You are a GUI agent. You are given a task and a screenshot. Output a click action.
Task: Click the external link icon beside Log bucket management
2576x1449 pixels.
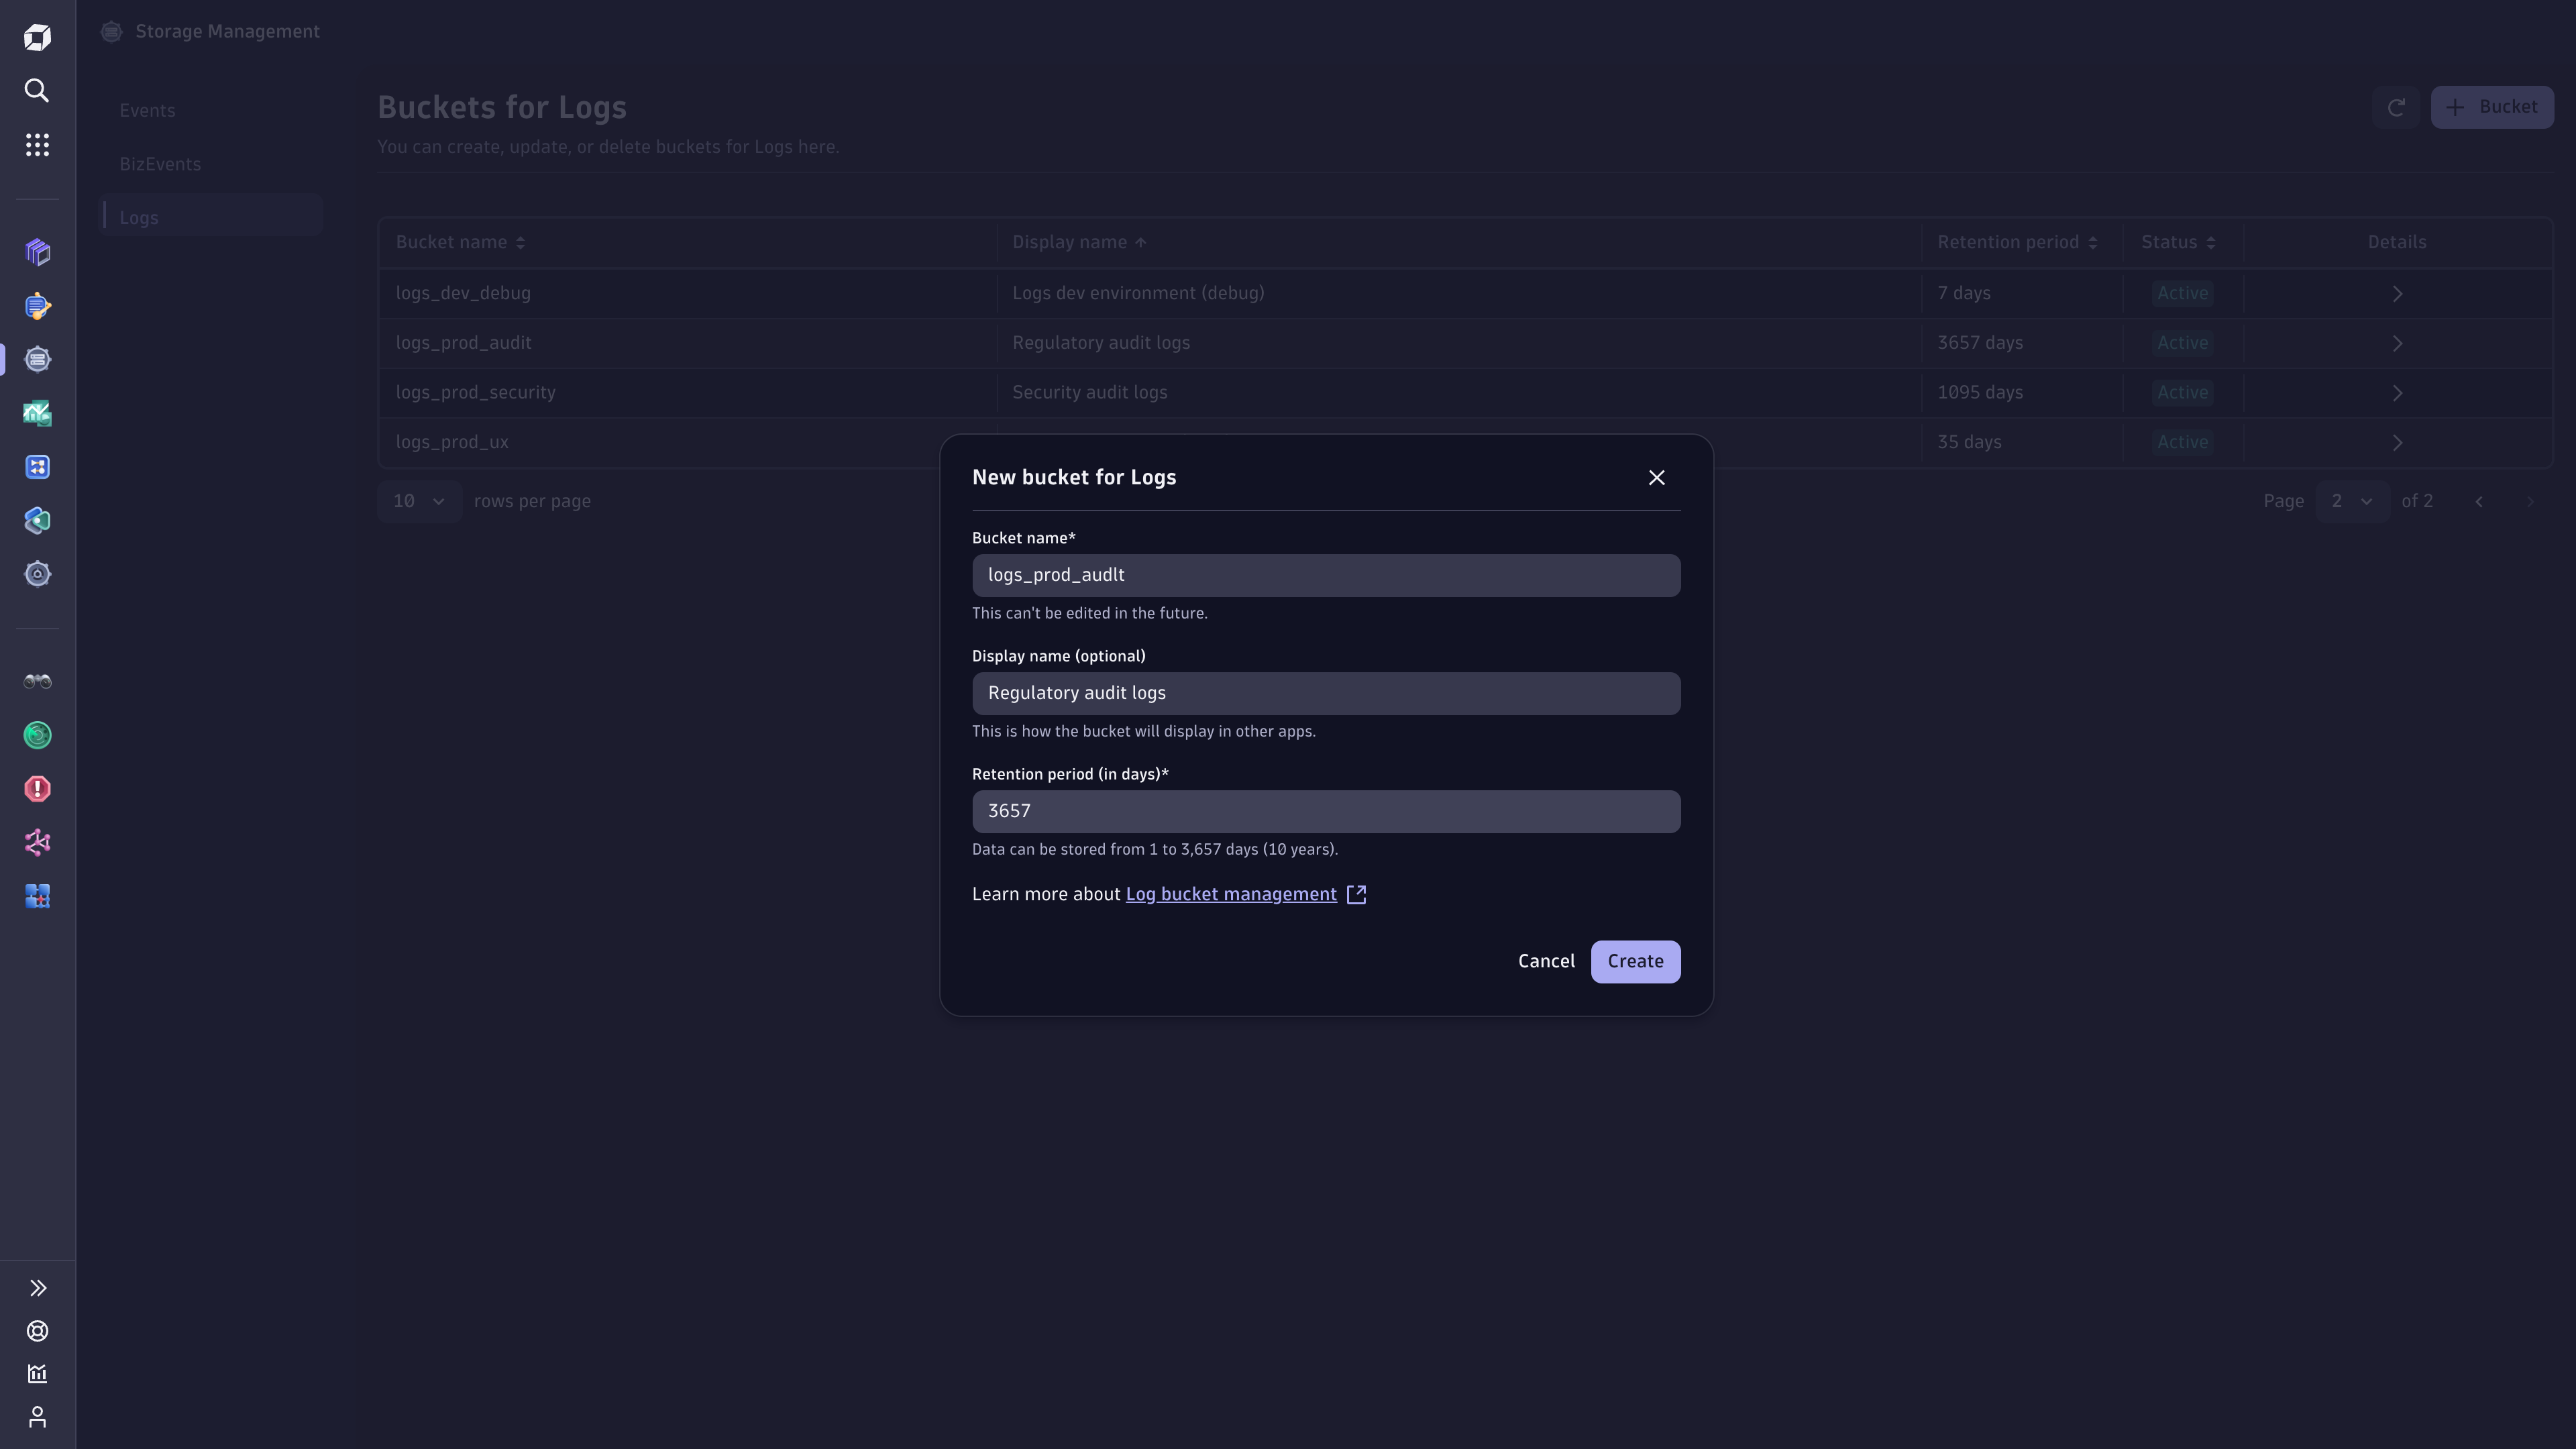click(x=1356, y=895)
